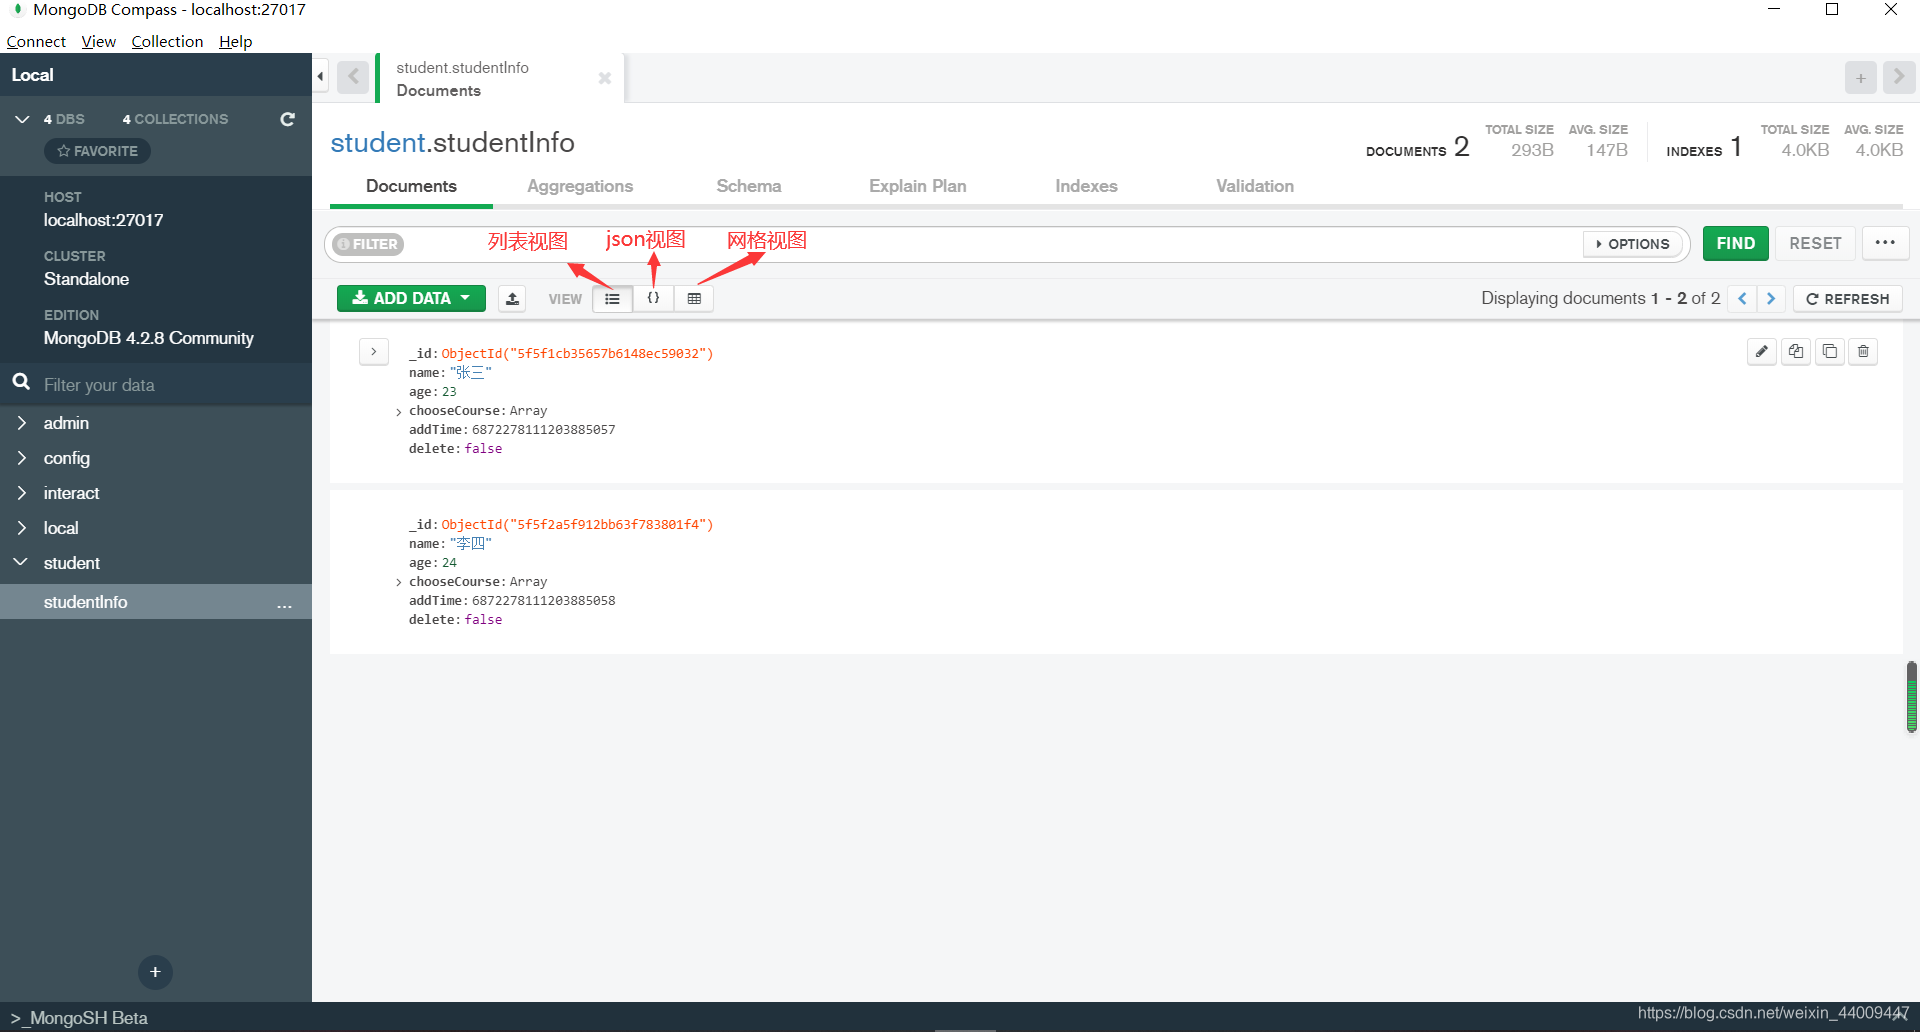Close the student.studentInfo tab
The height and width of the screenshot is (1032, 1920).
click(604, 78)
